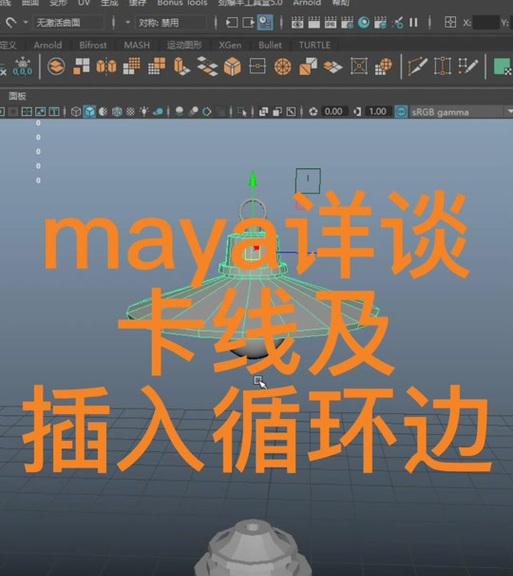
Task: Click the Render current frame clapperboard
Action: pos(314,23)
